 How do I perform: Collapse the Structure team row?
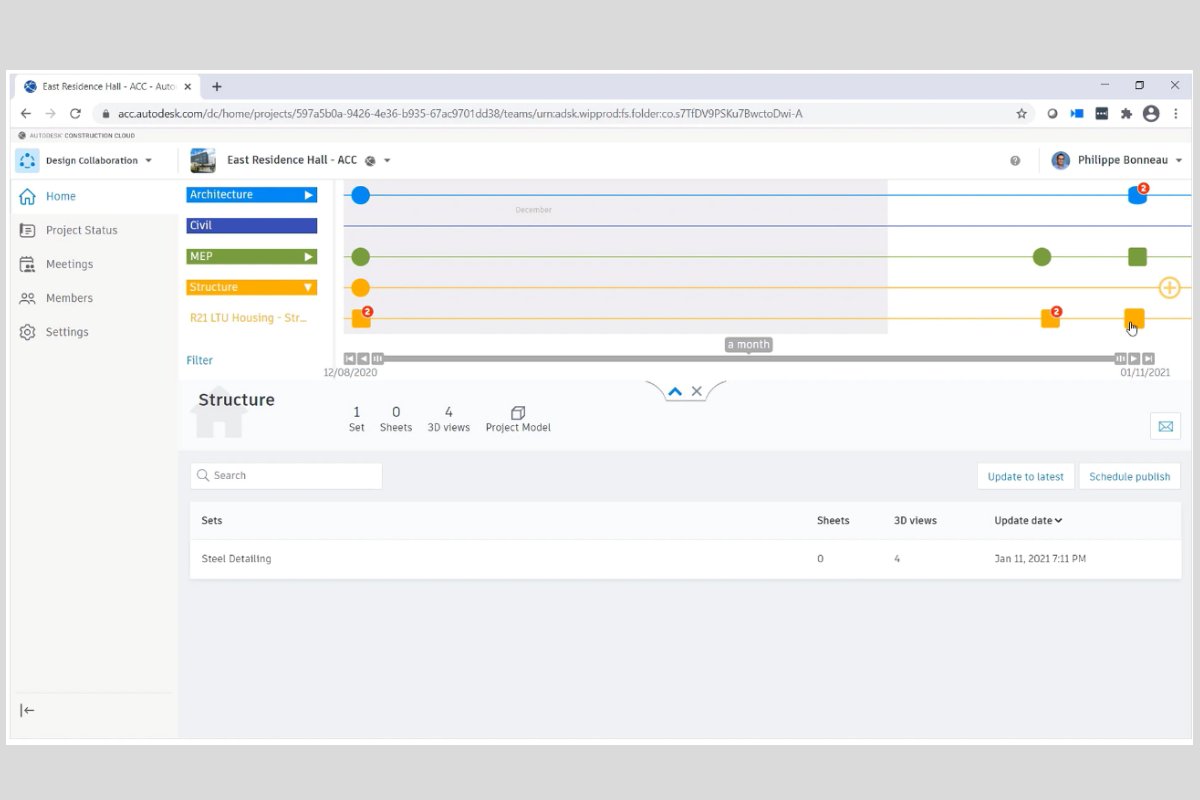tap(309, 288)
